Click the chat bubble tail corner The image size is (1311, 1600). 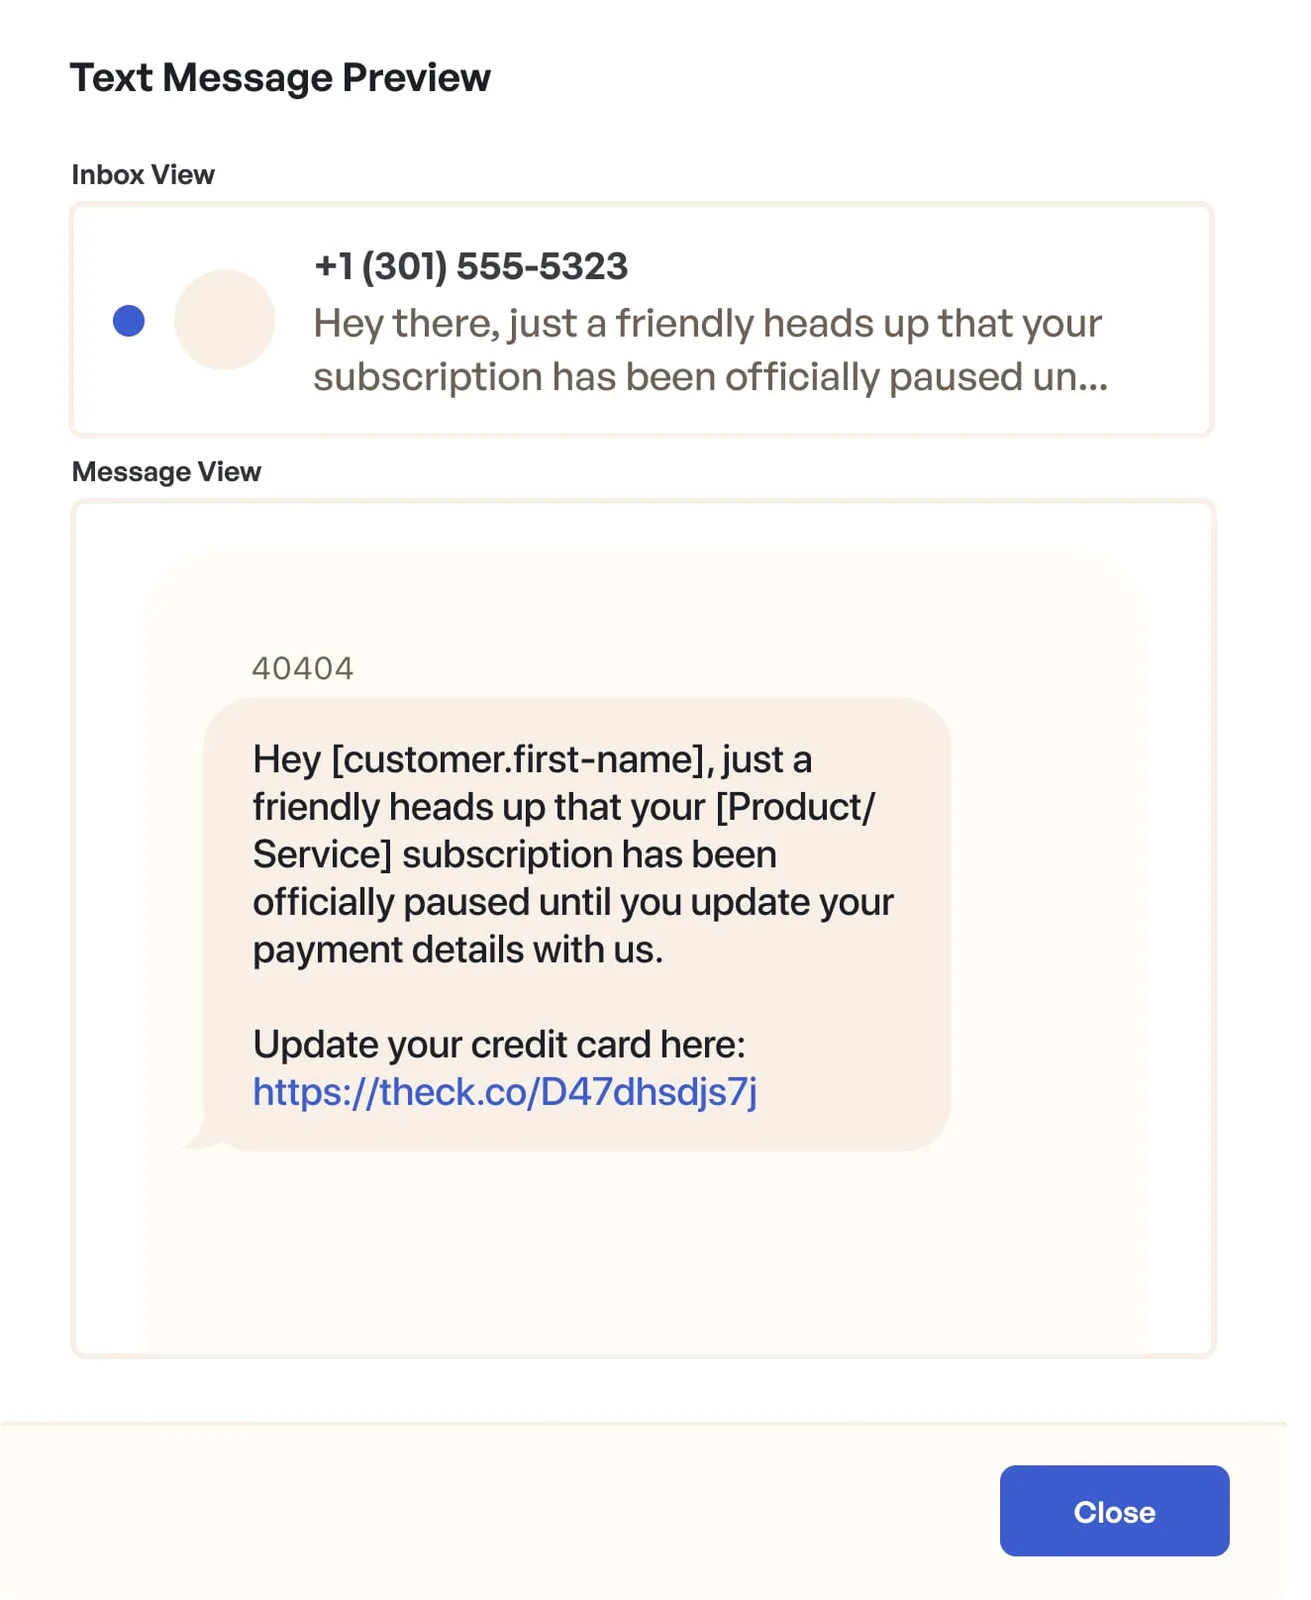(197, 1138)
